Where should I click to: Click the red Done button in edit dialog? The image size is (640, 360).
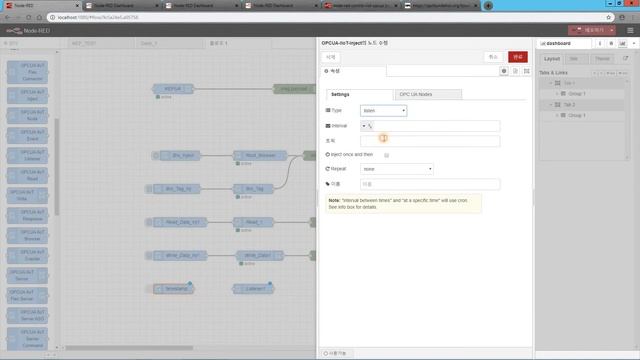coord(518,57)
